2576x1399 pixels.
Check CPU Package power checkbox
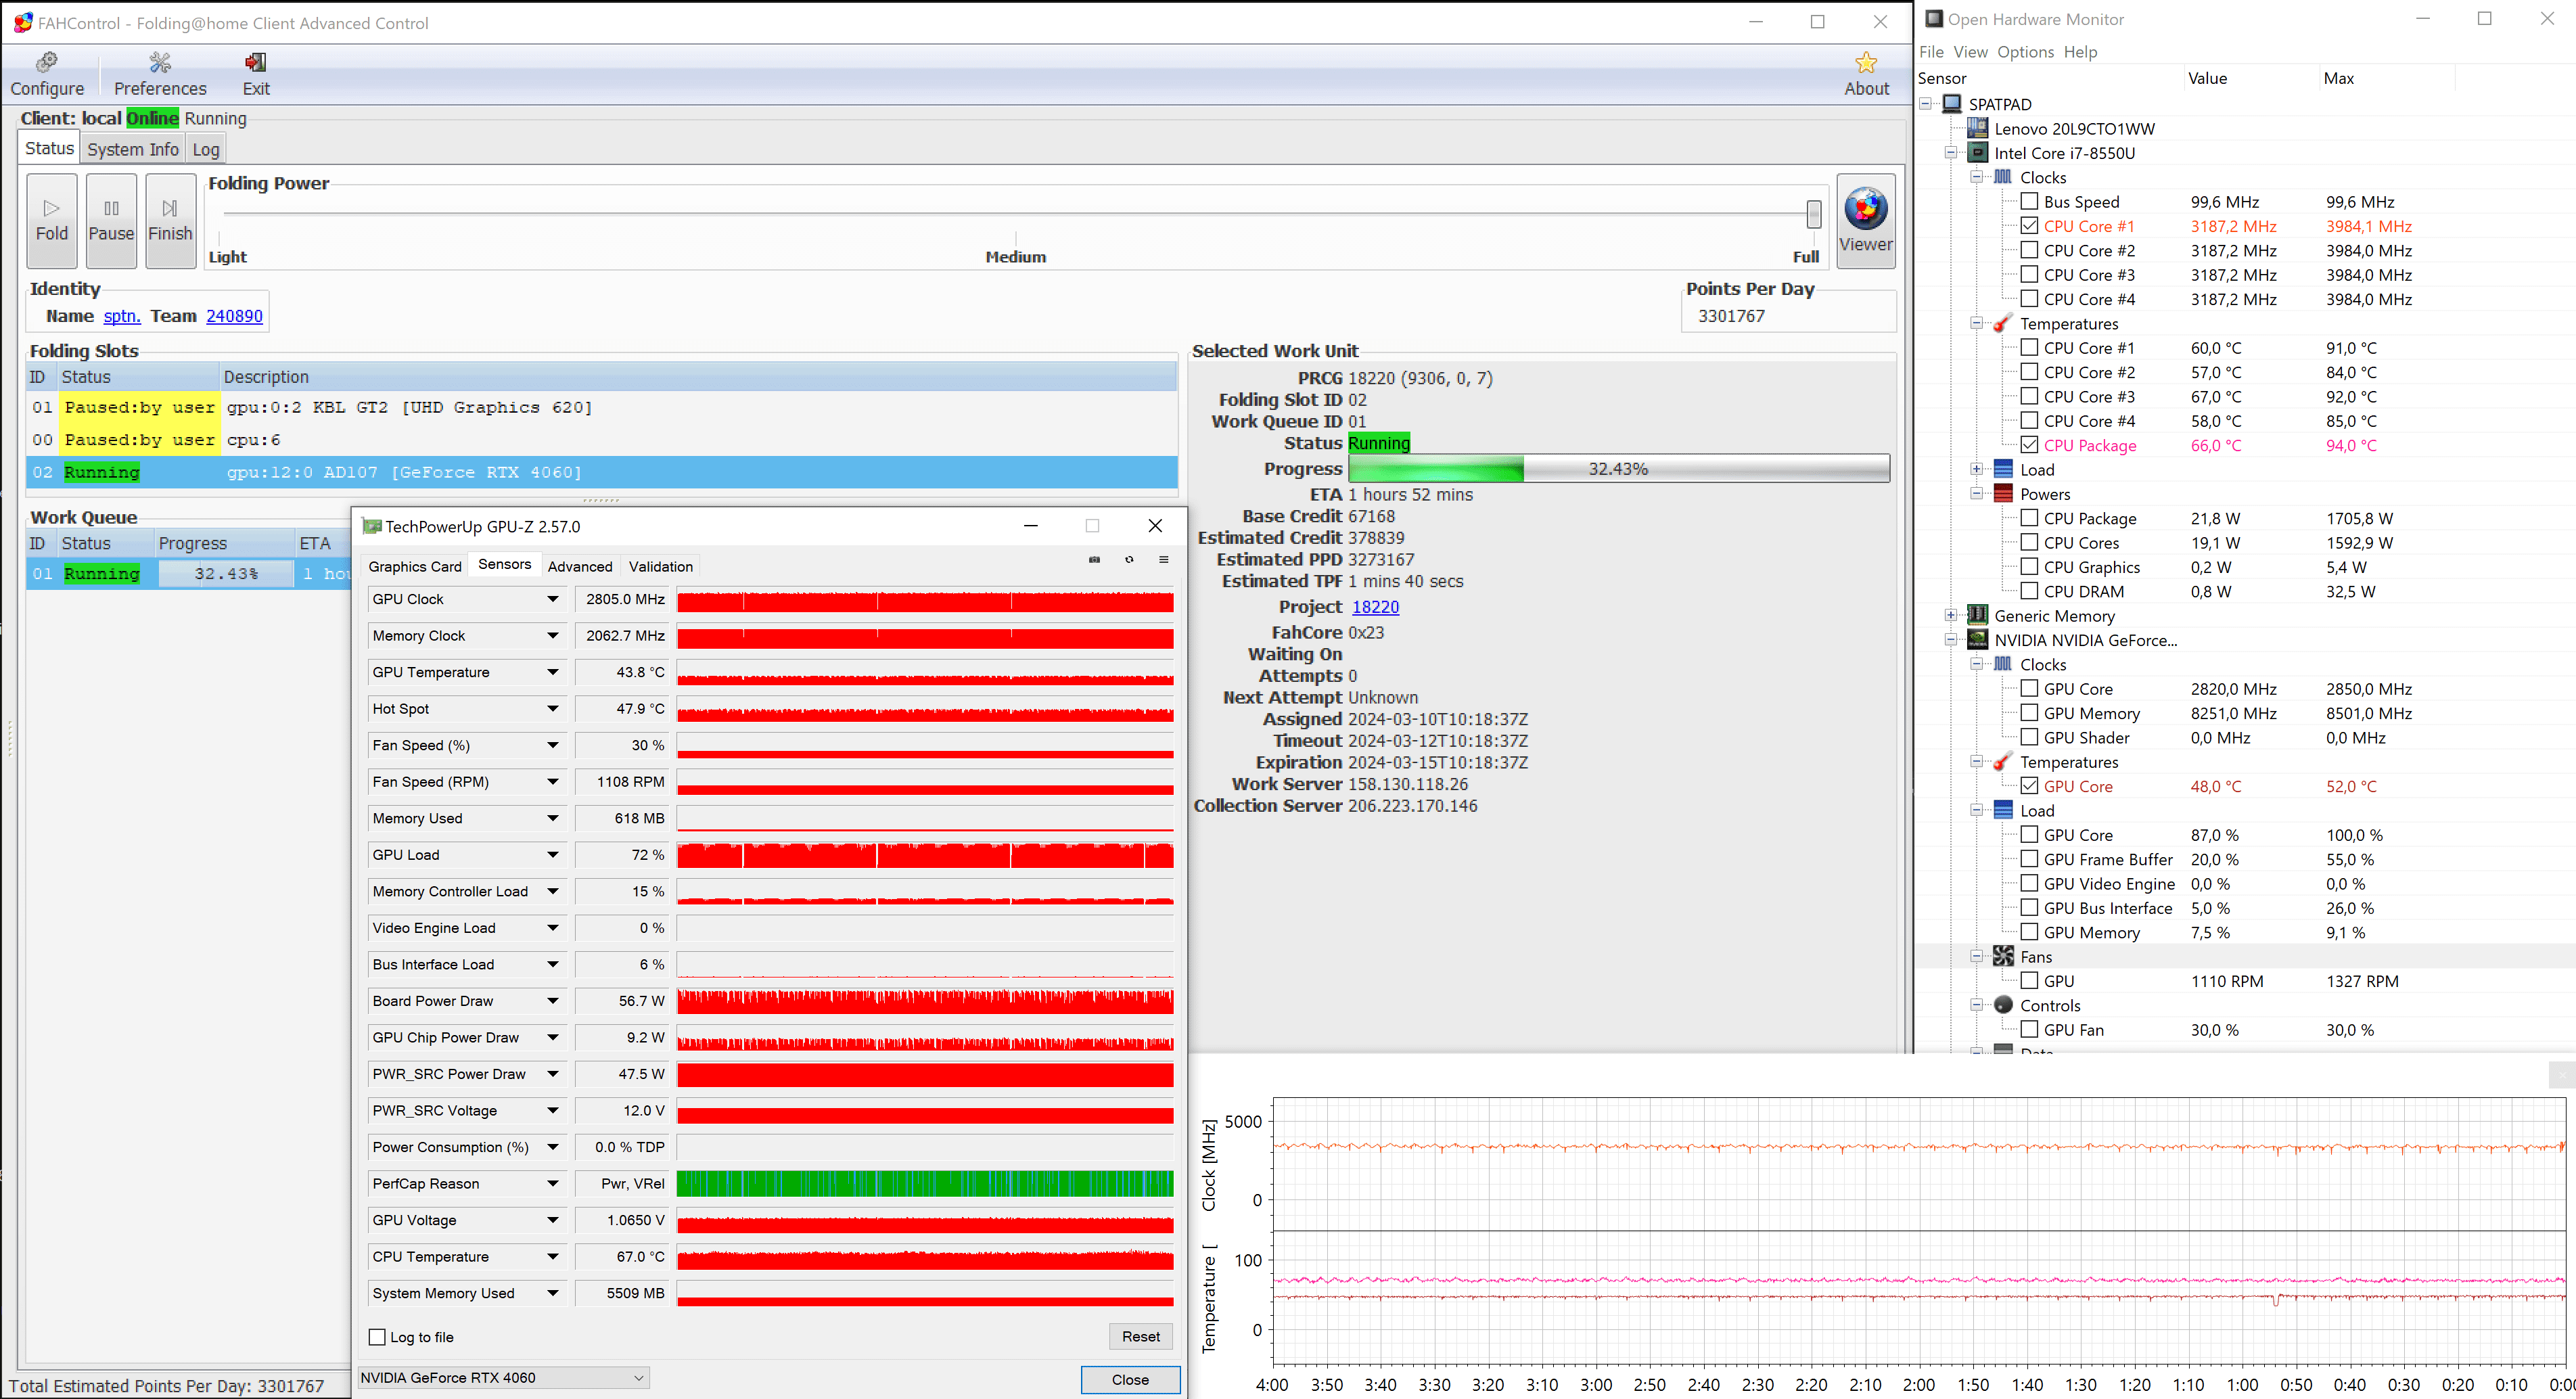[x=2029, y=518]
